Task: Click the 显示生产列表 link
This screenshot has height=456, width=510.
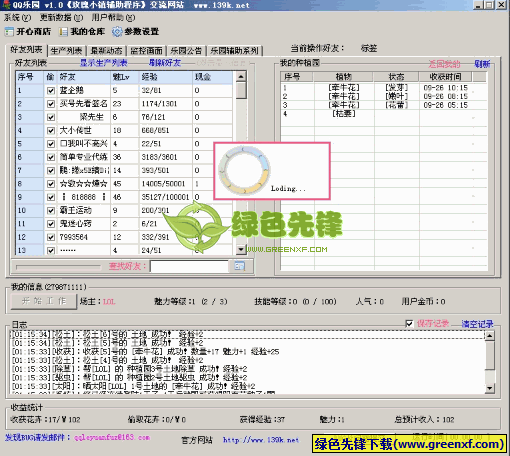Action: (x=104, y=63)
